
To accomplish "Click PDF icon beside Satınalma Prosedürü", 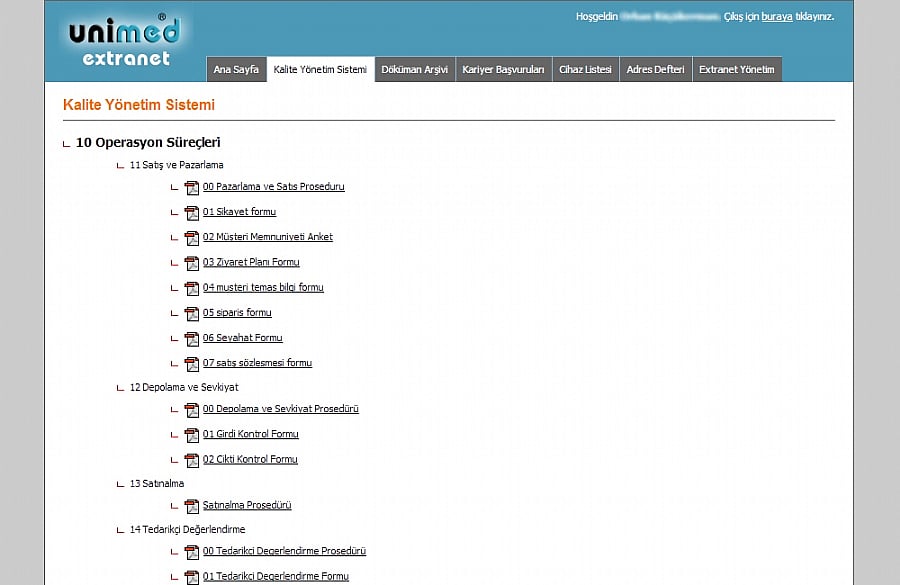I will pyautogui.click(x=192, y=507).
